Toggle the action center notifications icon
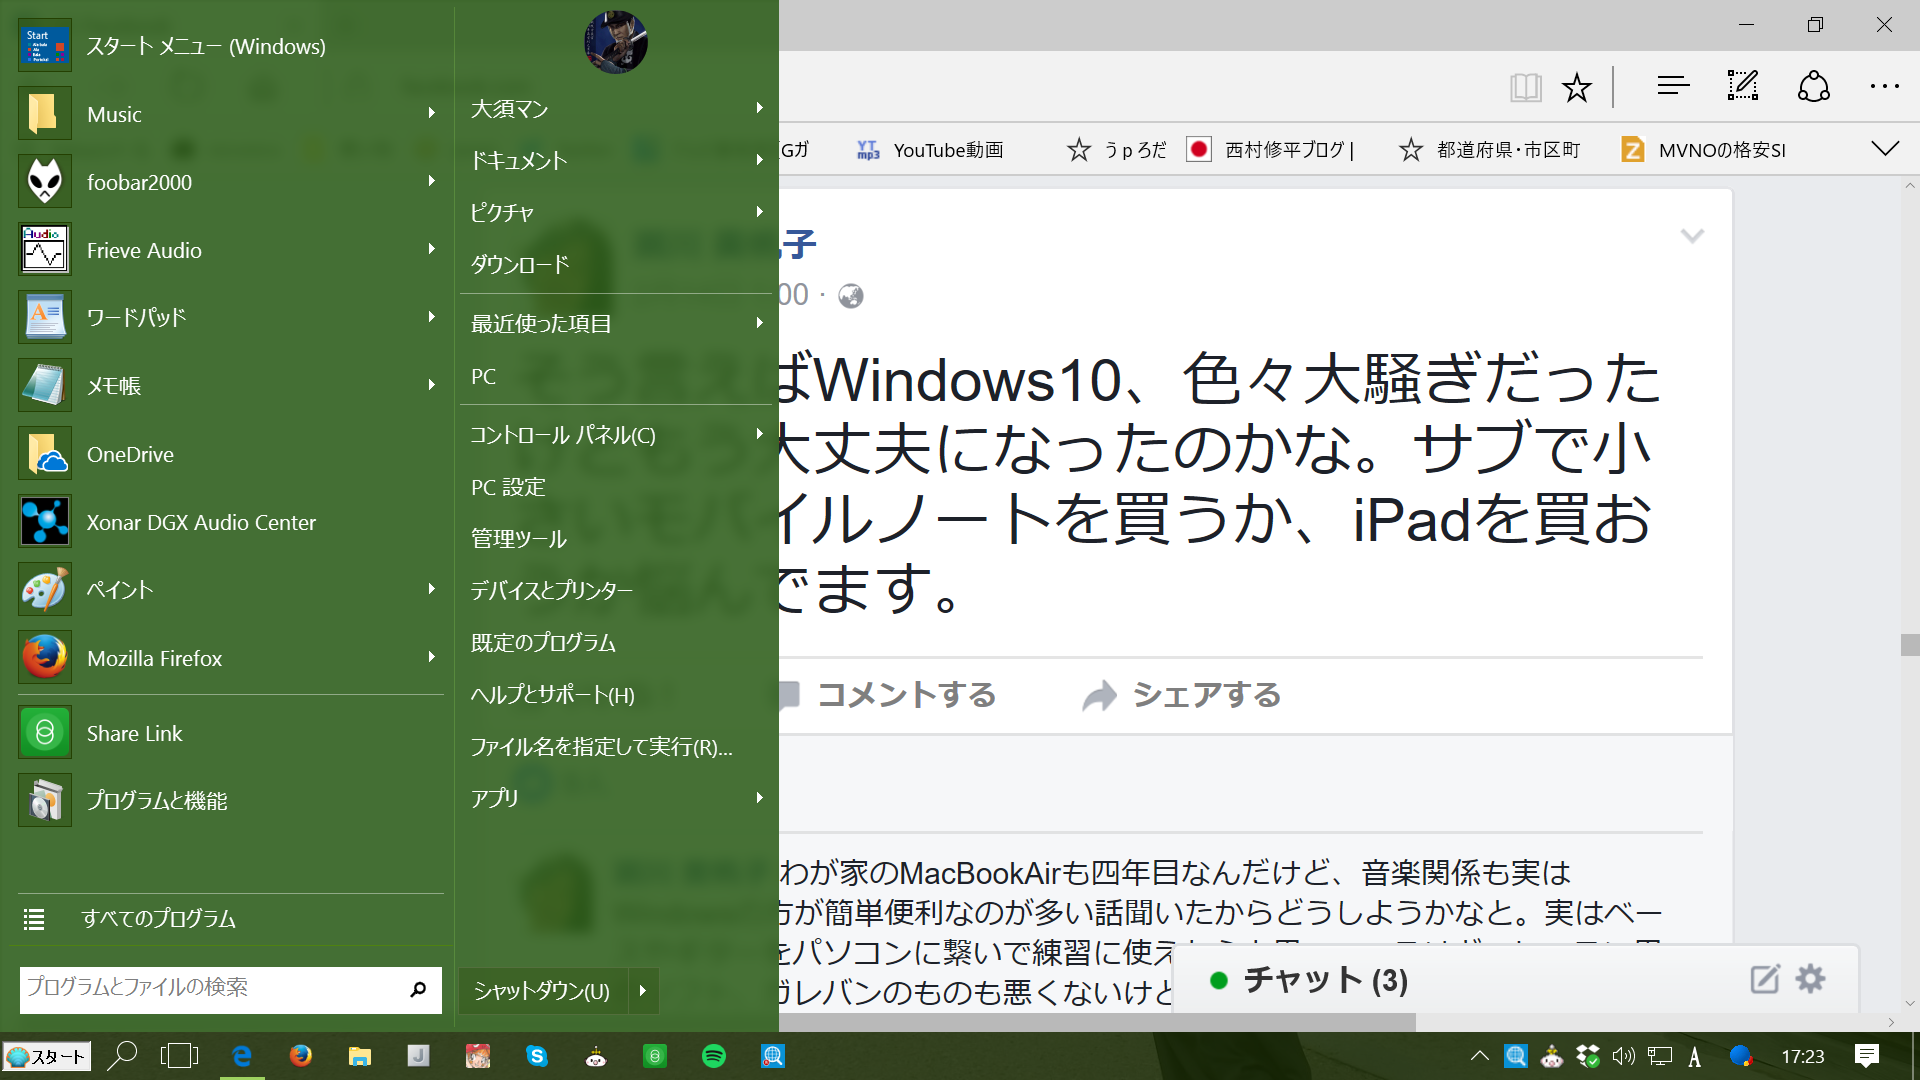This screenshot has width=1920, height=1080. click(1866, 1056)
